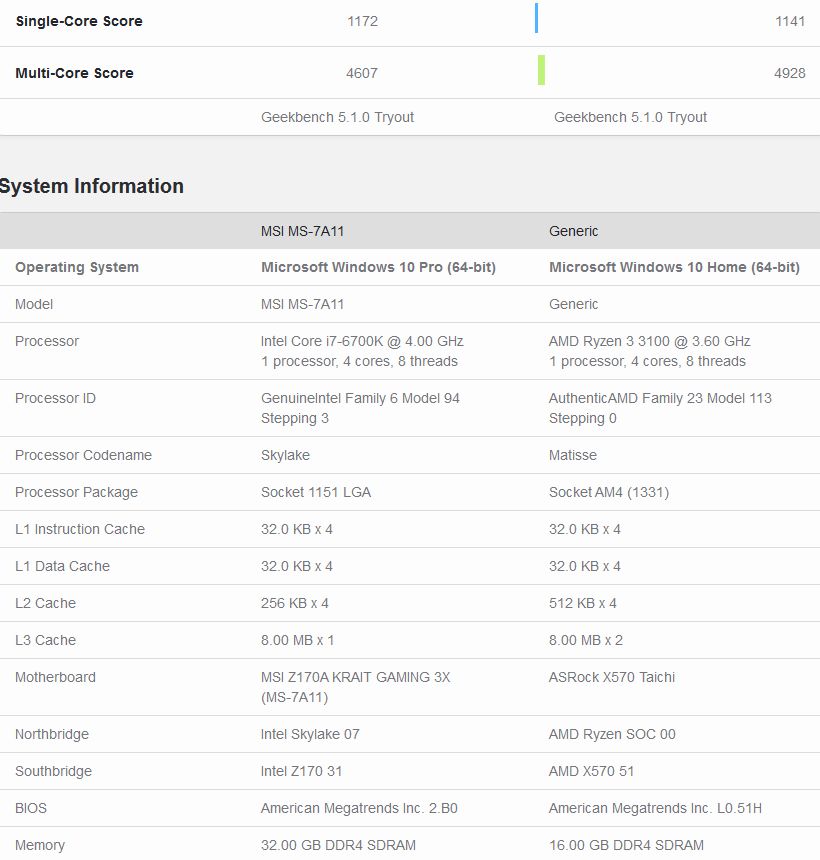Screen dimensions: 820x860
Task: Click the AMD Ryzen 3 3100 processor entry
Action: click(649, 341)
